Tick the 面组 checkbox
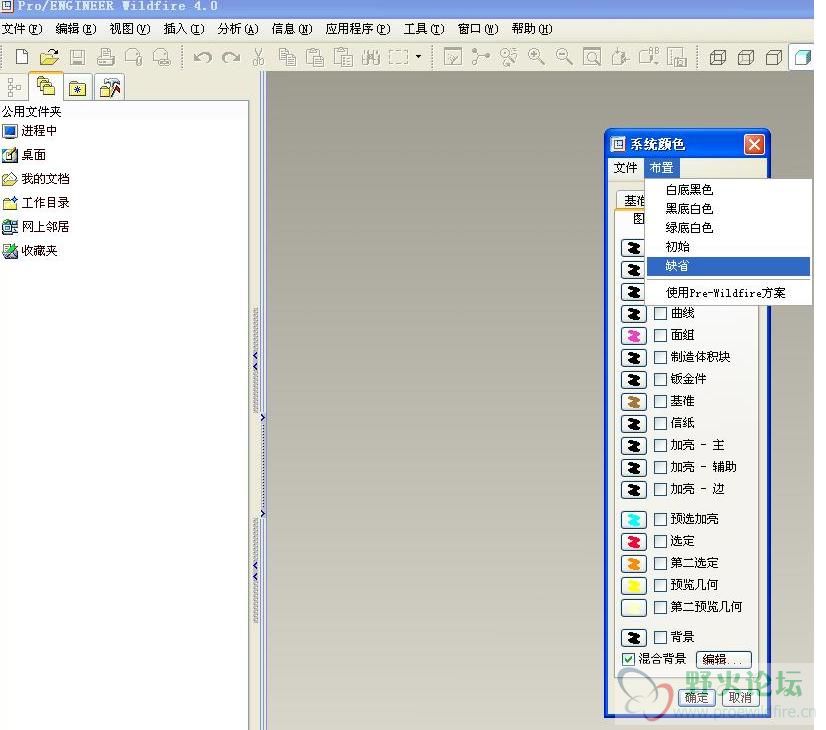826x730 pixels. 660,336
